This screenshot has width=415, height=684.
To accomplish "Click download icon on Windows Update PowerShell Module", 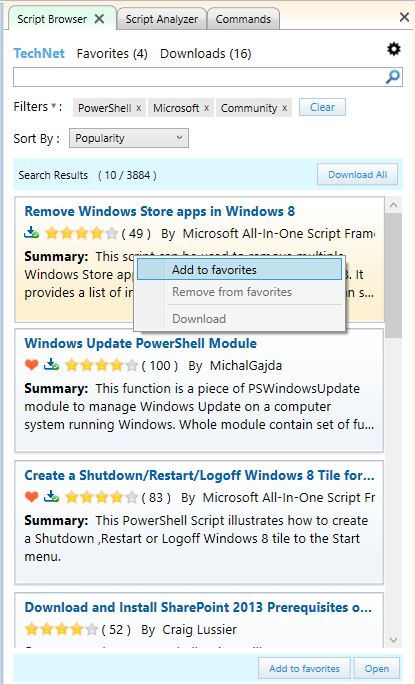I will [51, 364].
